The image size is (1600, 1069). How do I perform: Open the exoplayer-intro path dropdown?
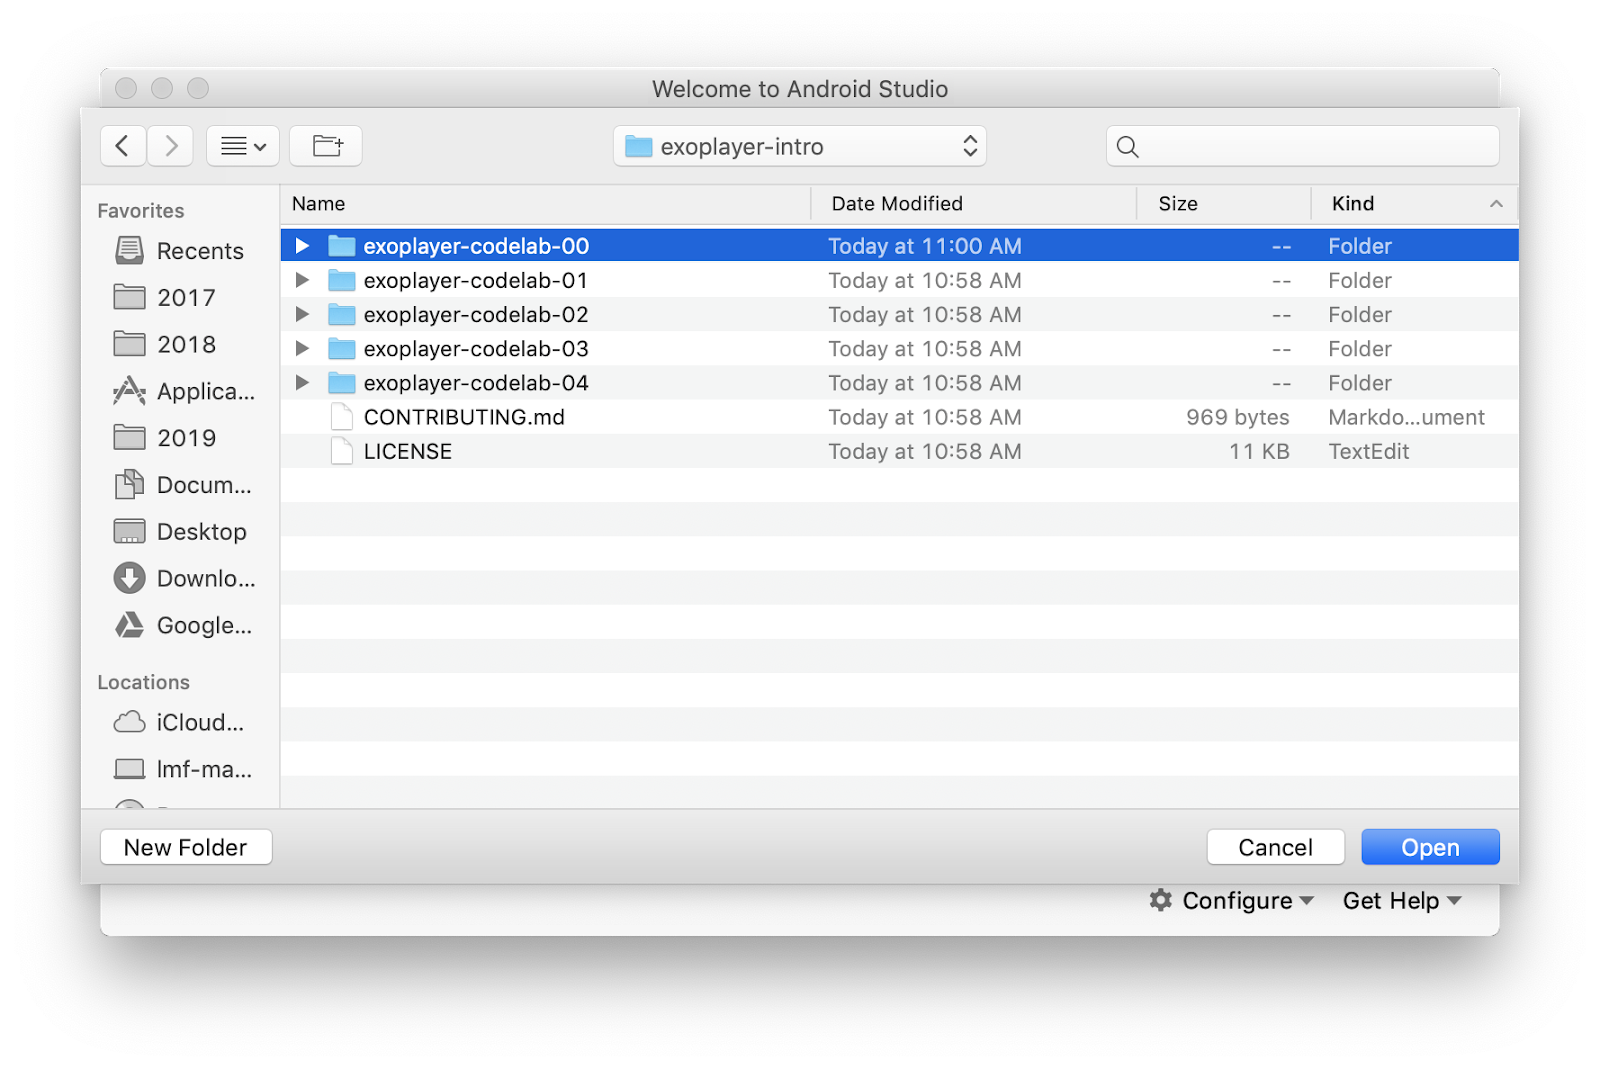coord(800,147)
